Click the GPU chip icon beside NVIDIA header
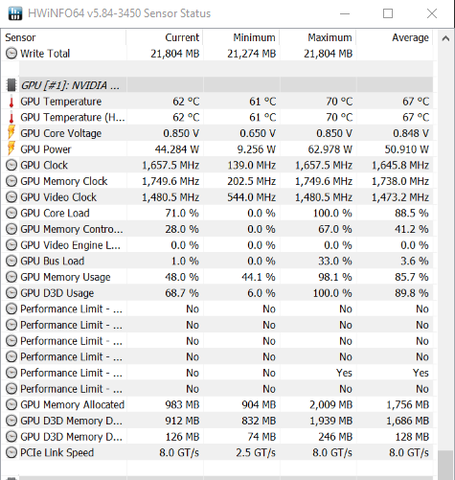 point(11,85)
